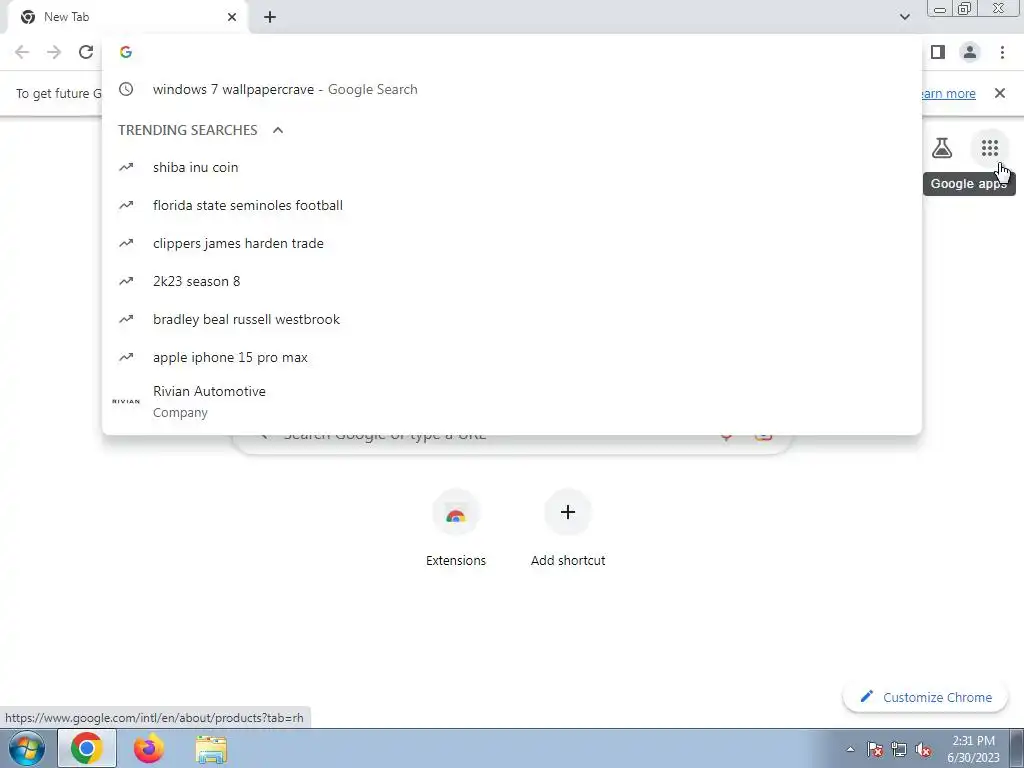Click the muted volume tray icon

(923, 750)
